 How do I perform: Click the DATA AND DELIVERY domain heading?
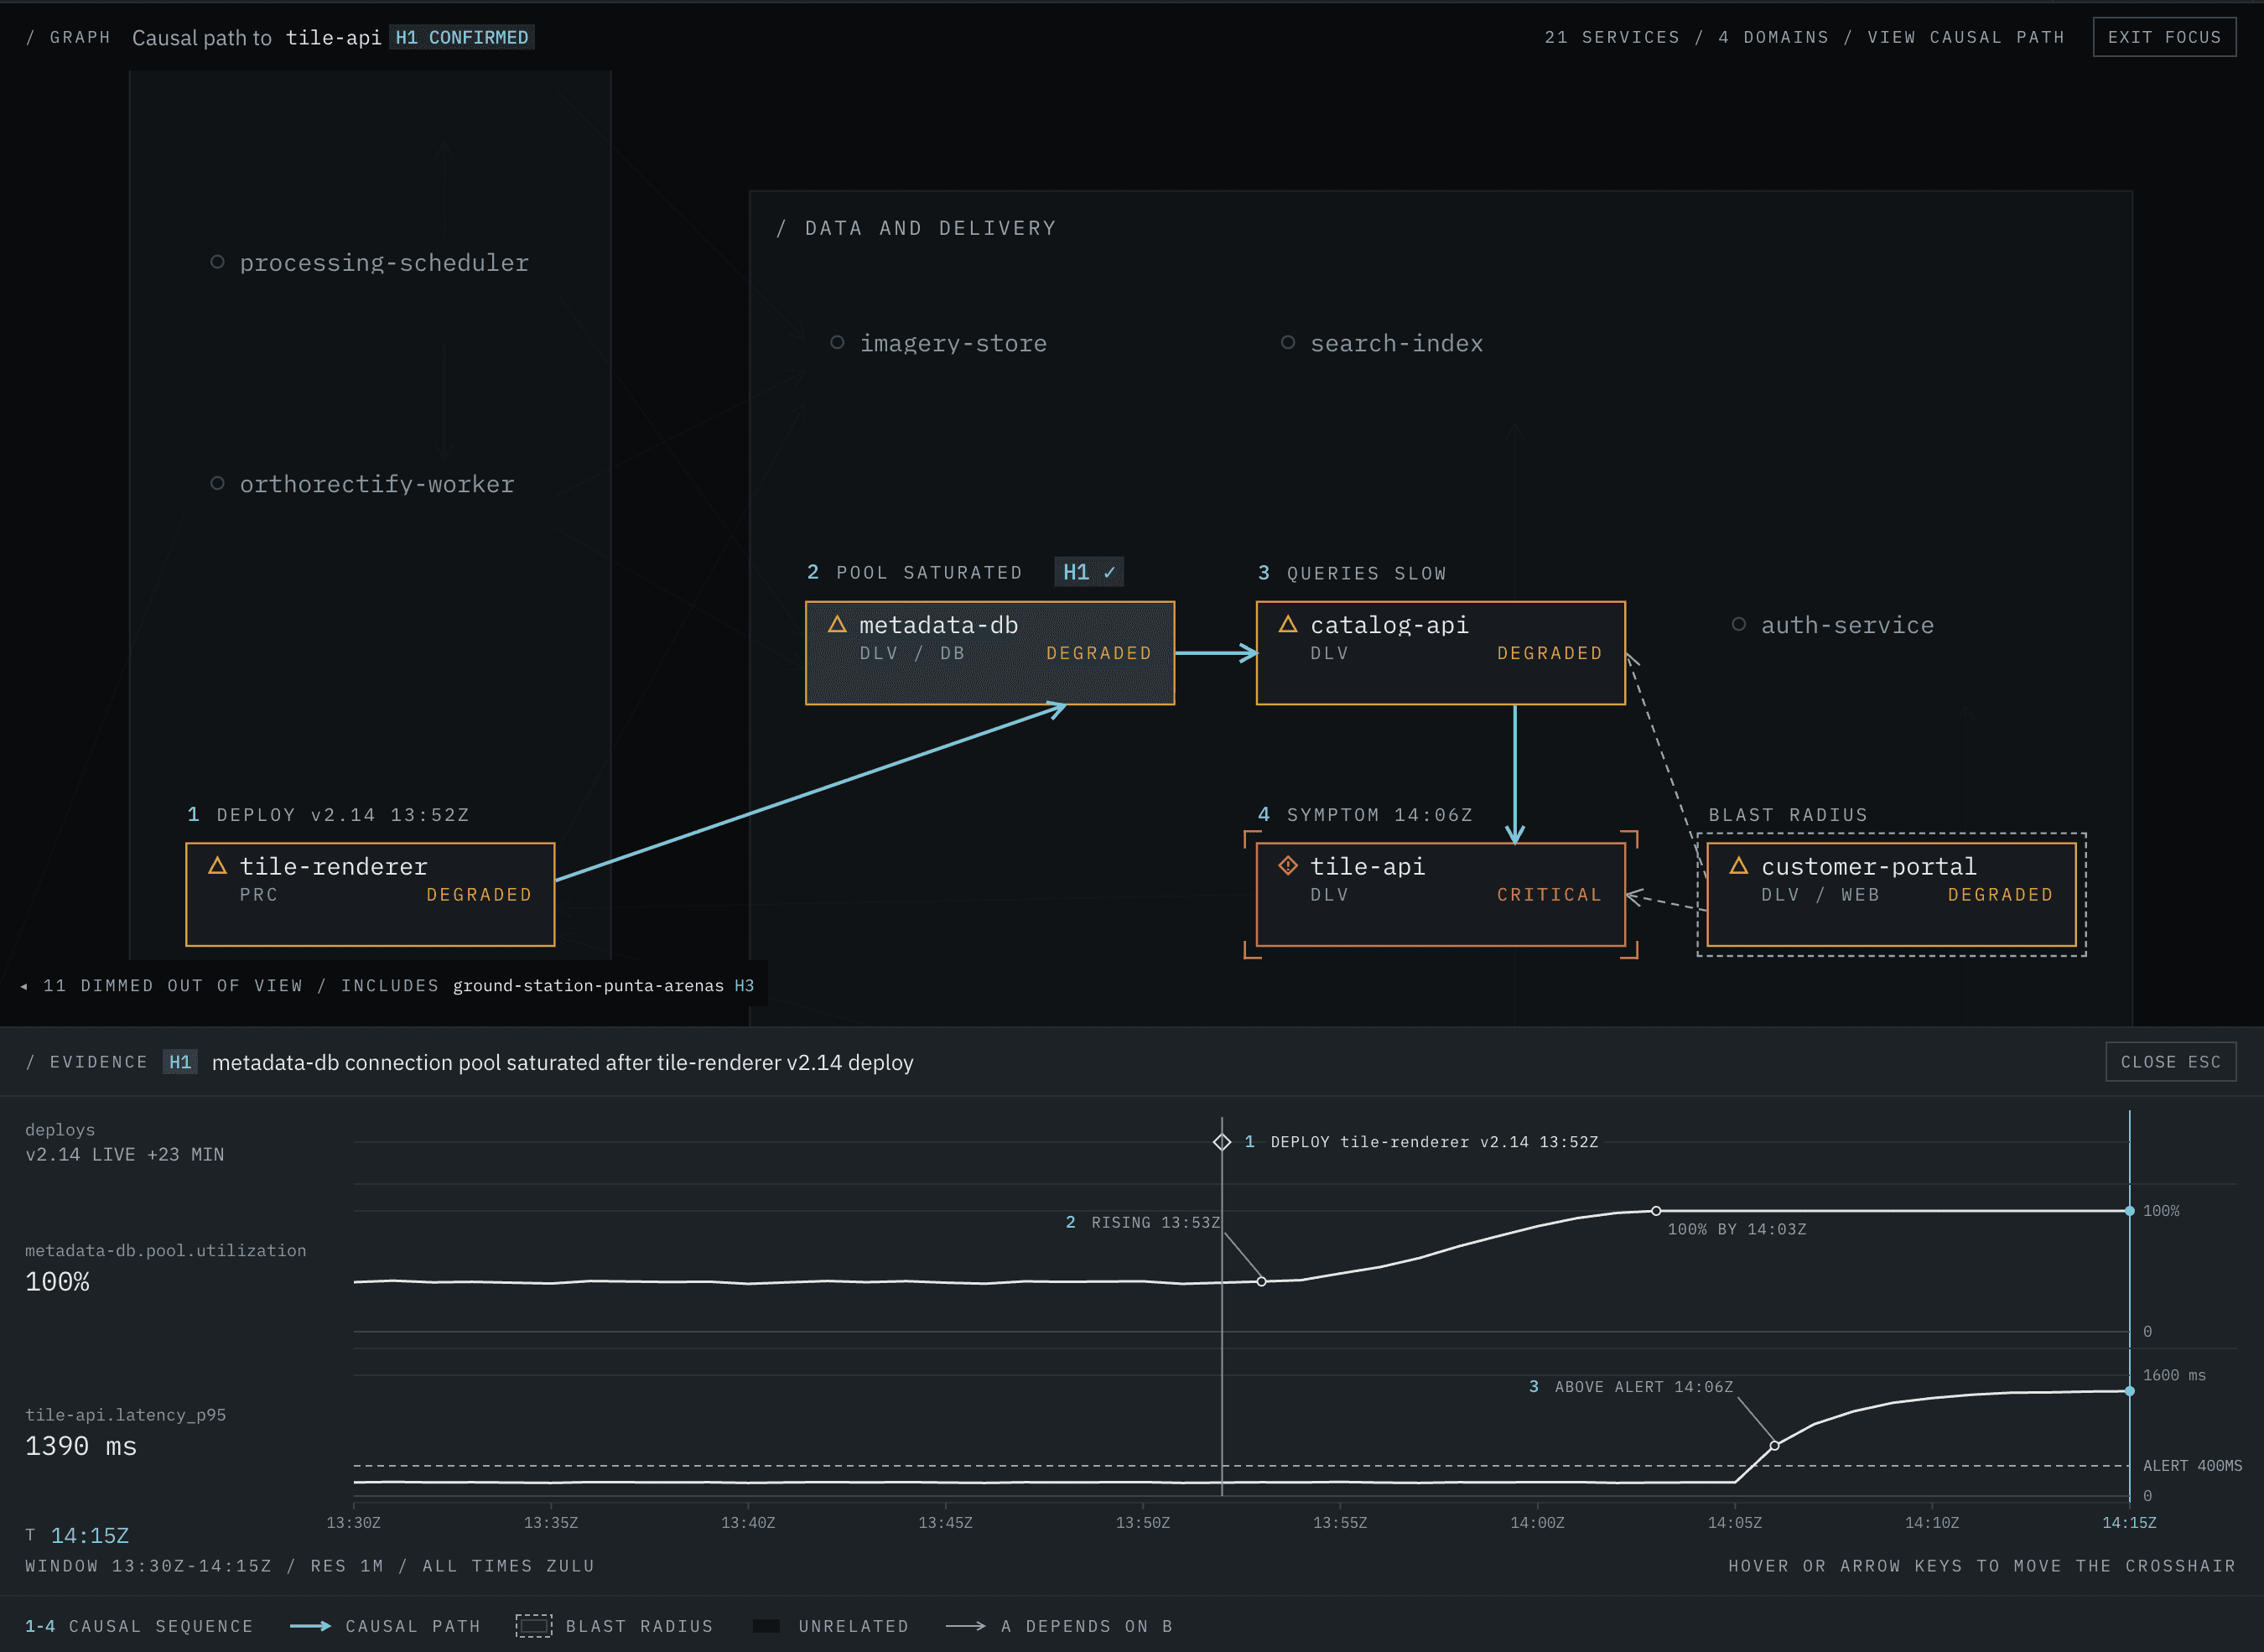[930, 228]
